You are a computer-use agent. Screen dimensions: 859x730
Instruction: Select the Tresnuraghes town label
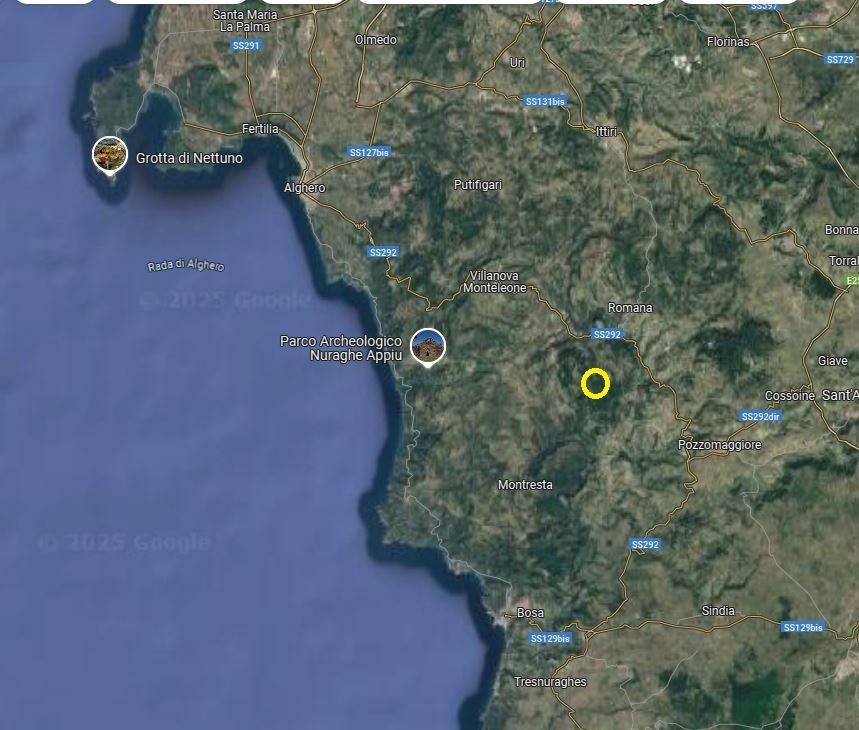[550, 682]
